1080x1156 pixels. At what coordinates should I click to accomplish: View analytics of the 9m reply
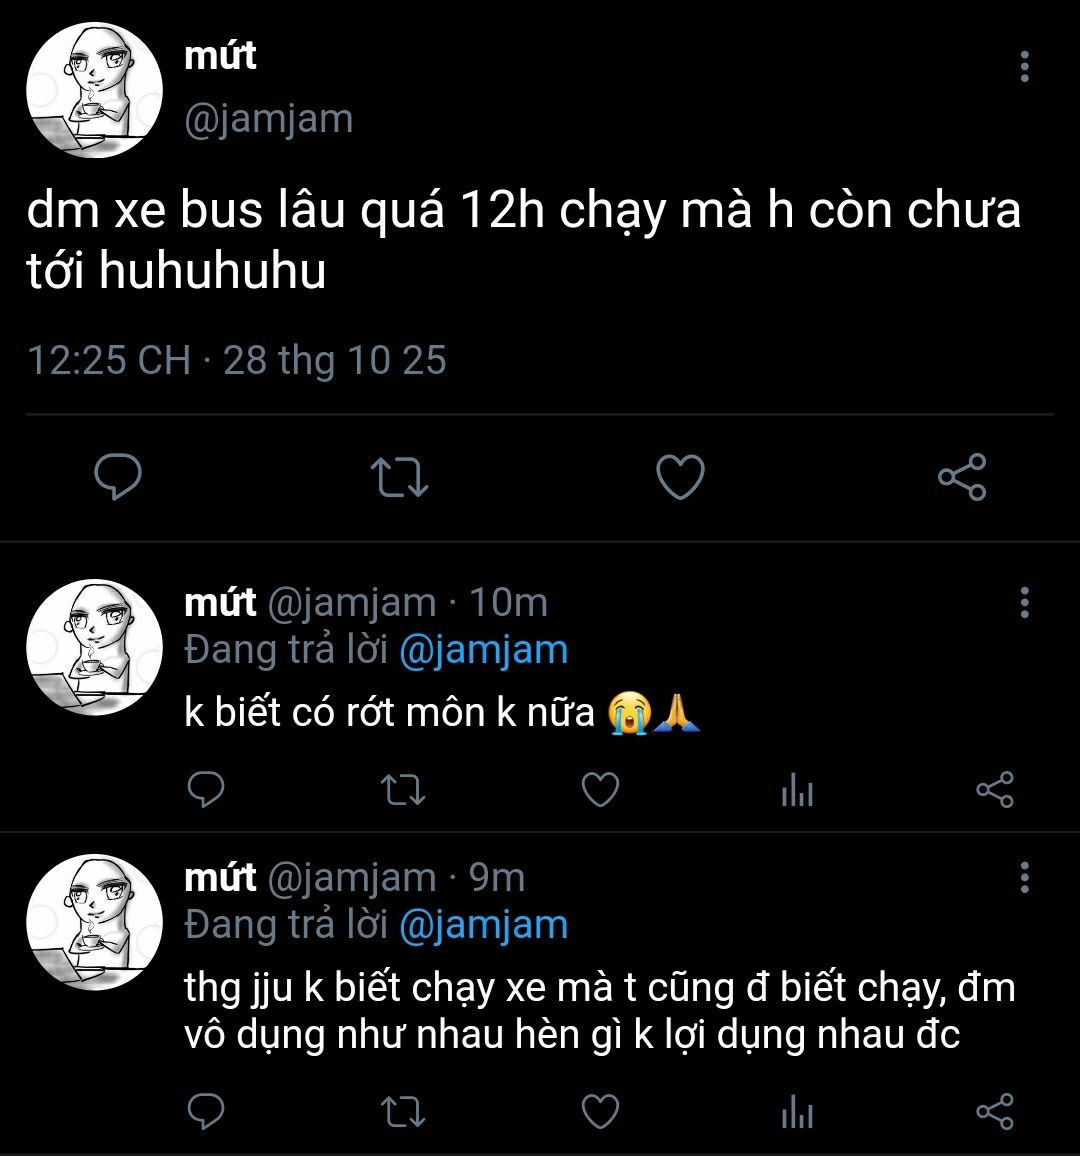tap(797, 1113)
